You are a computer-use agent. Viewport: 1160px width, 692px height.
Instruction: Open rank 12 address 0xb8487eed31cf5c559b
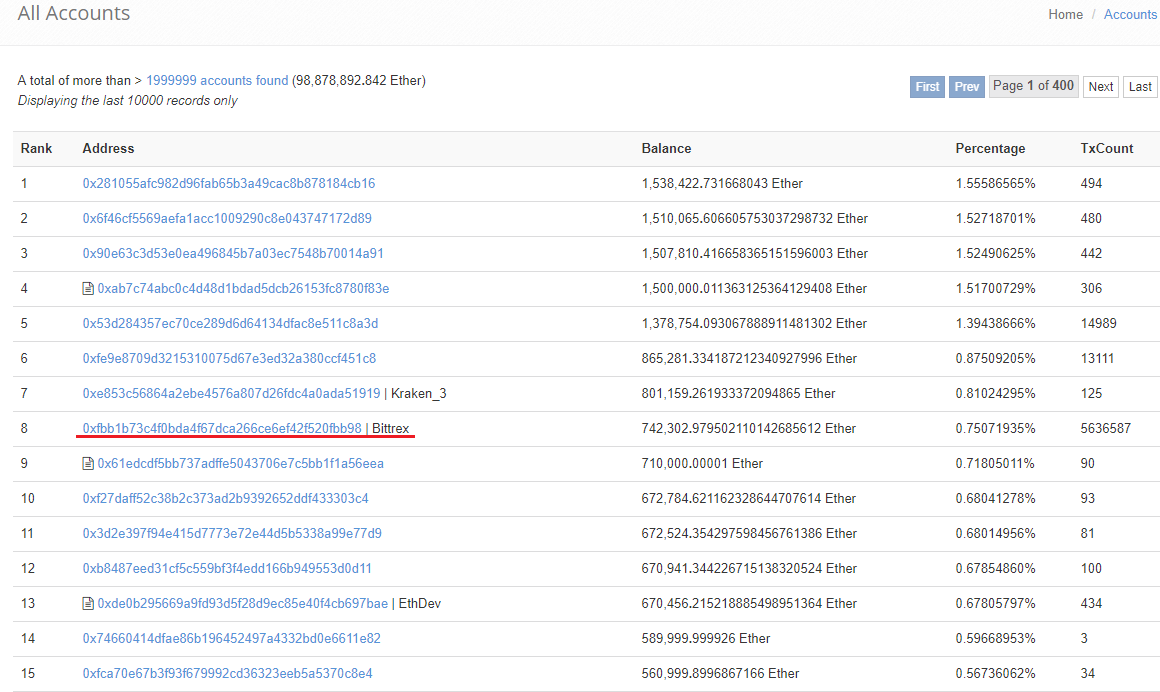point(227,568)
